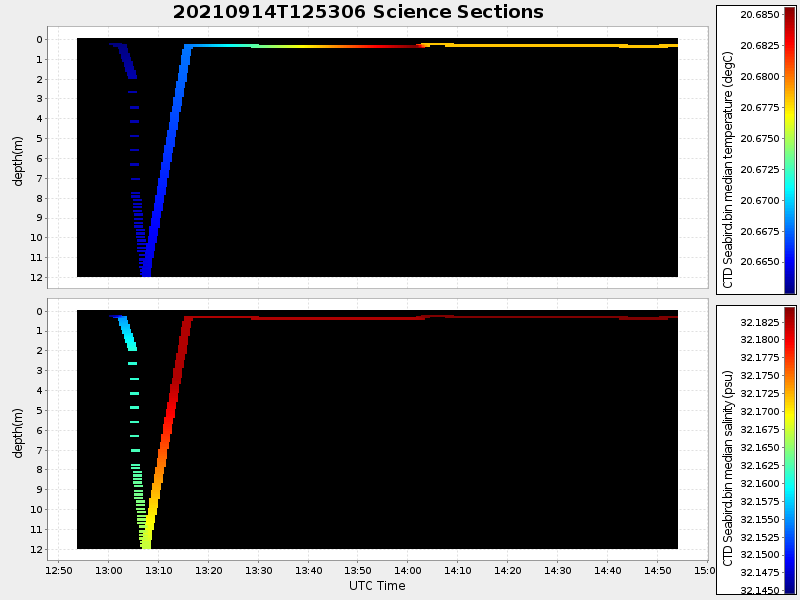800x600 pixels.
Task: Click the x-axis time tick 14:00
Action: point(408,570)
